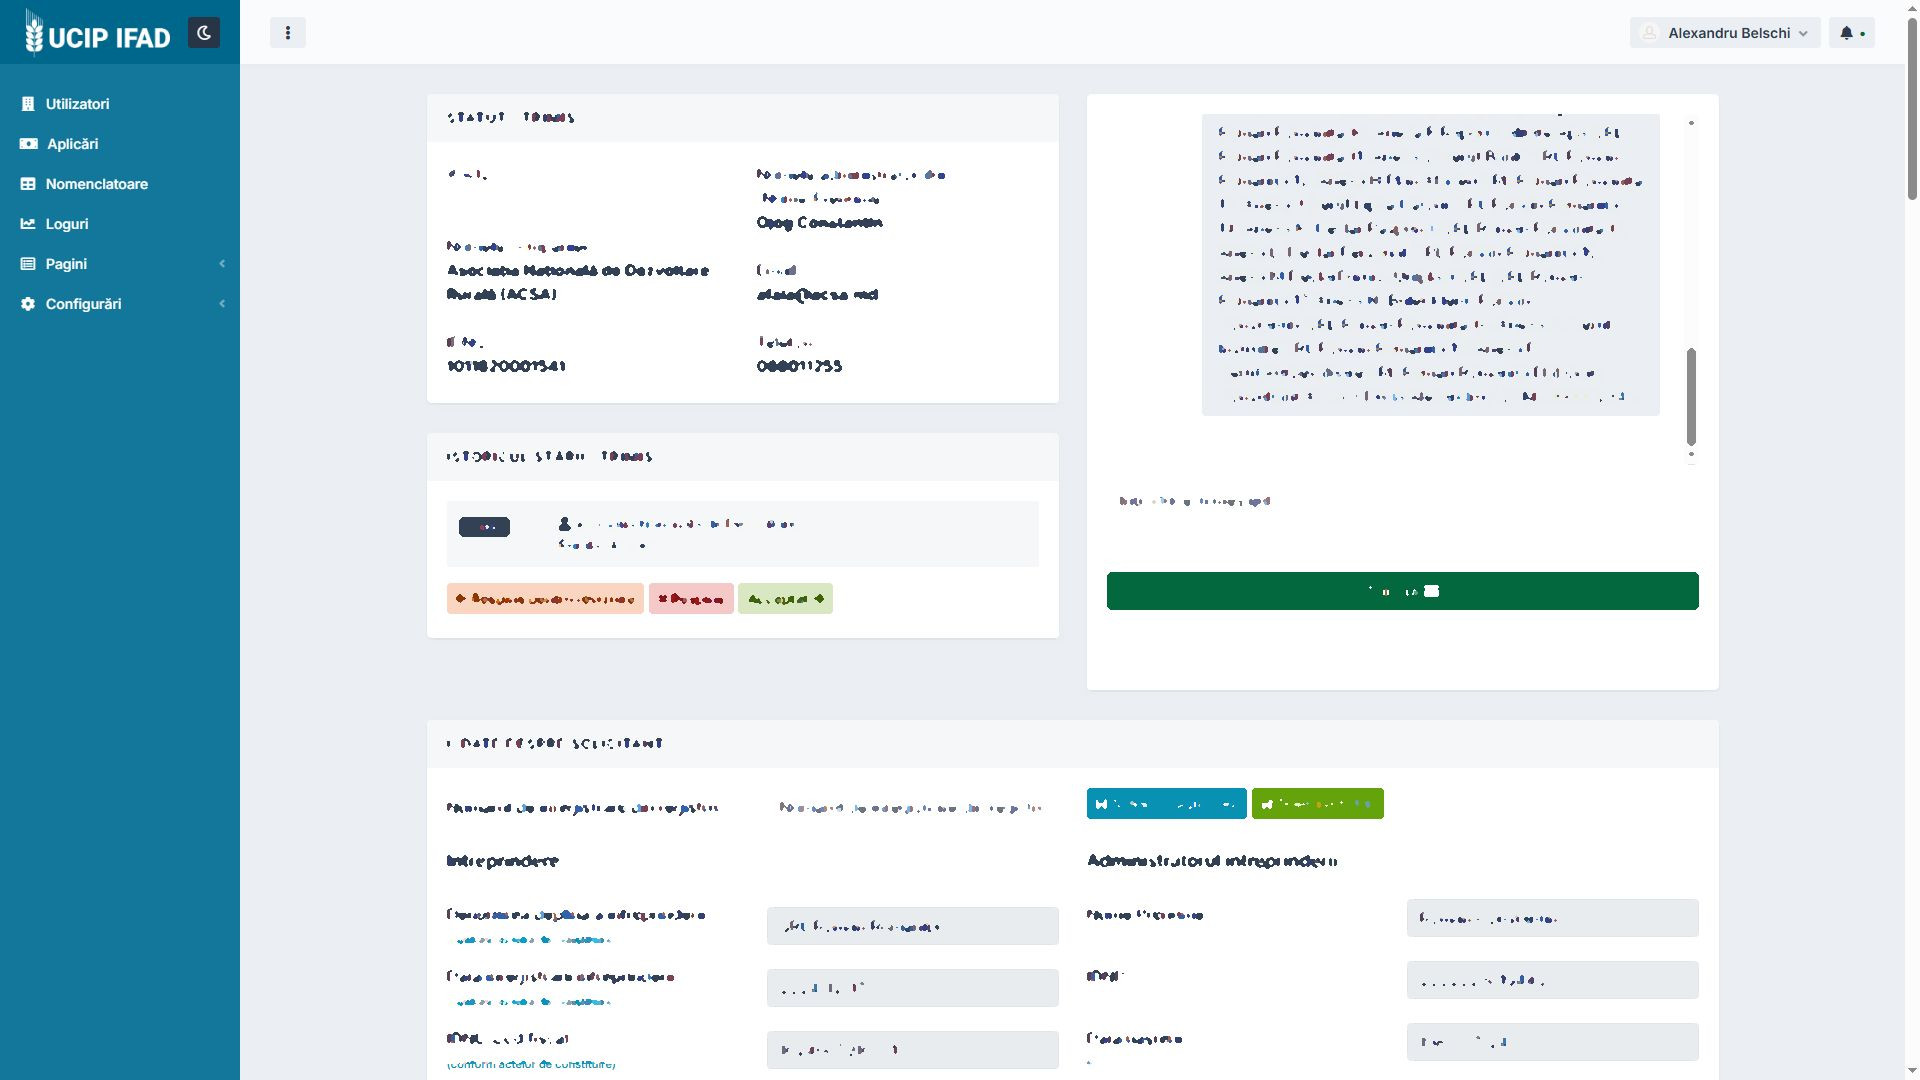The image size is (1920, 1080).
Task: Click the red reject status button
Action: 691,599
